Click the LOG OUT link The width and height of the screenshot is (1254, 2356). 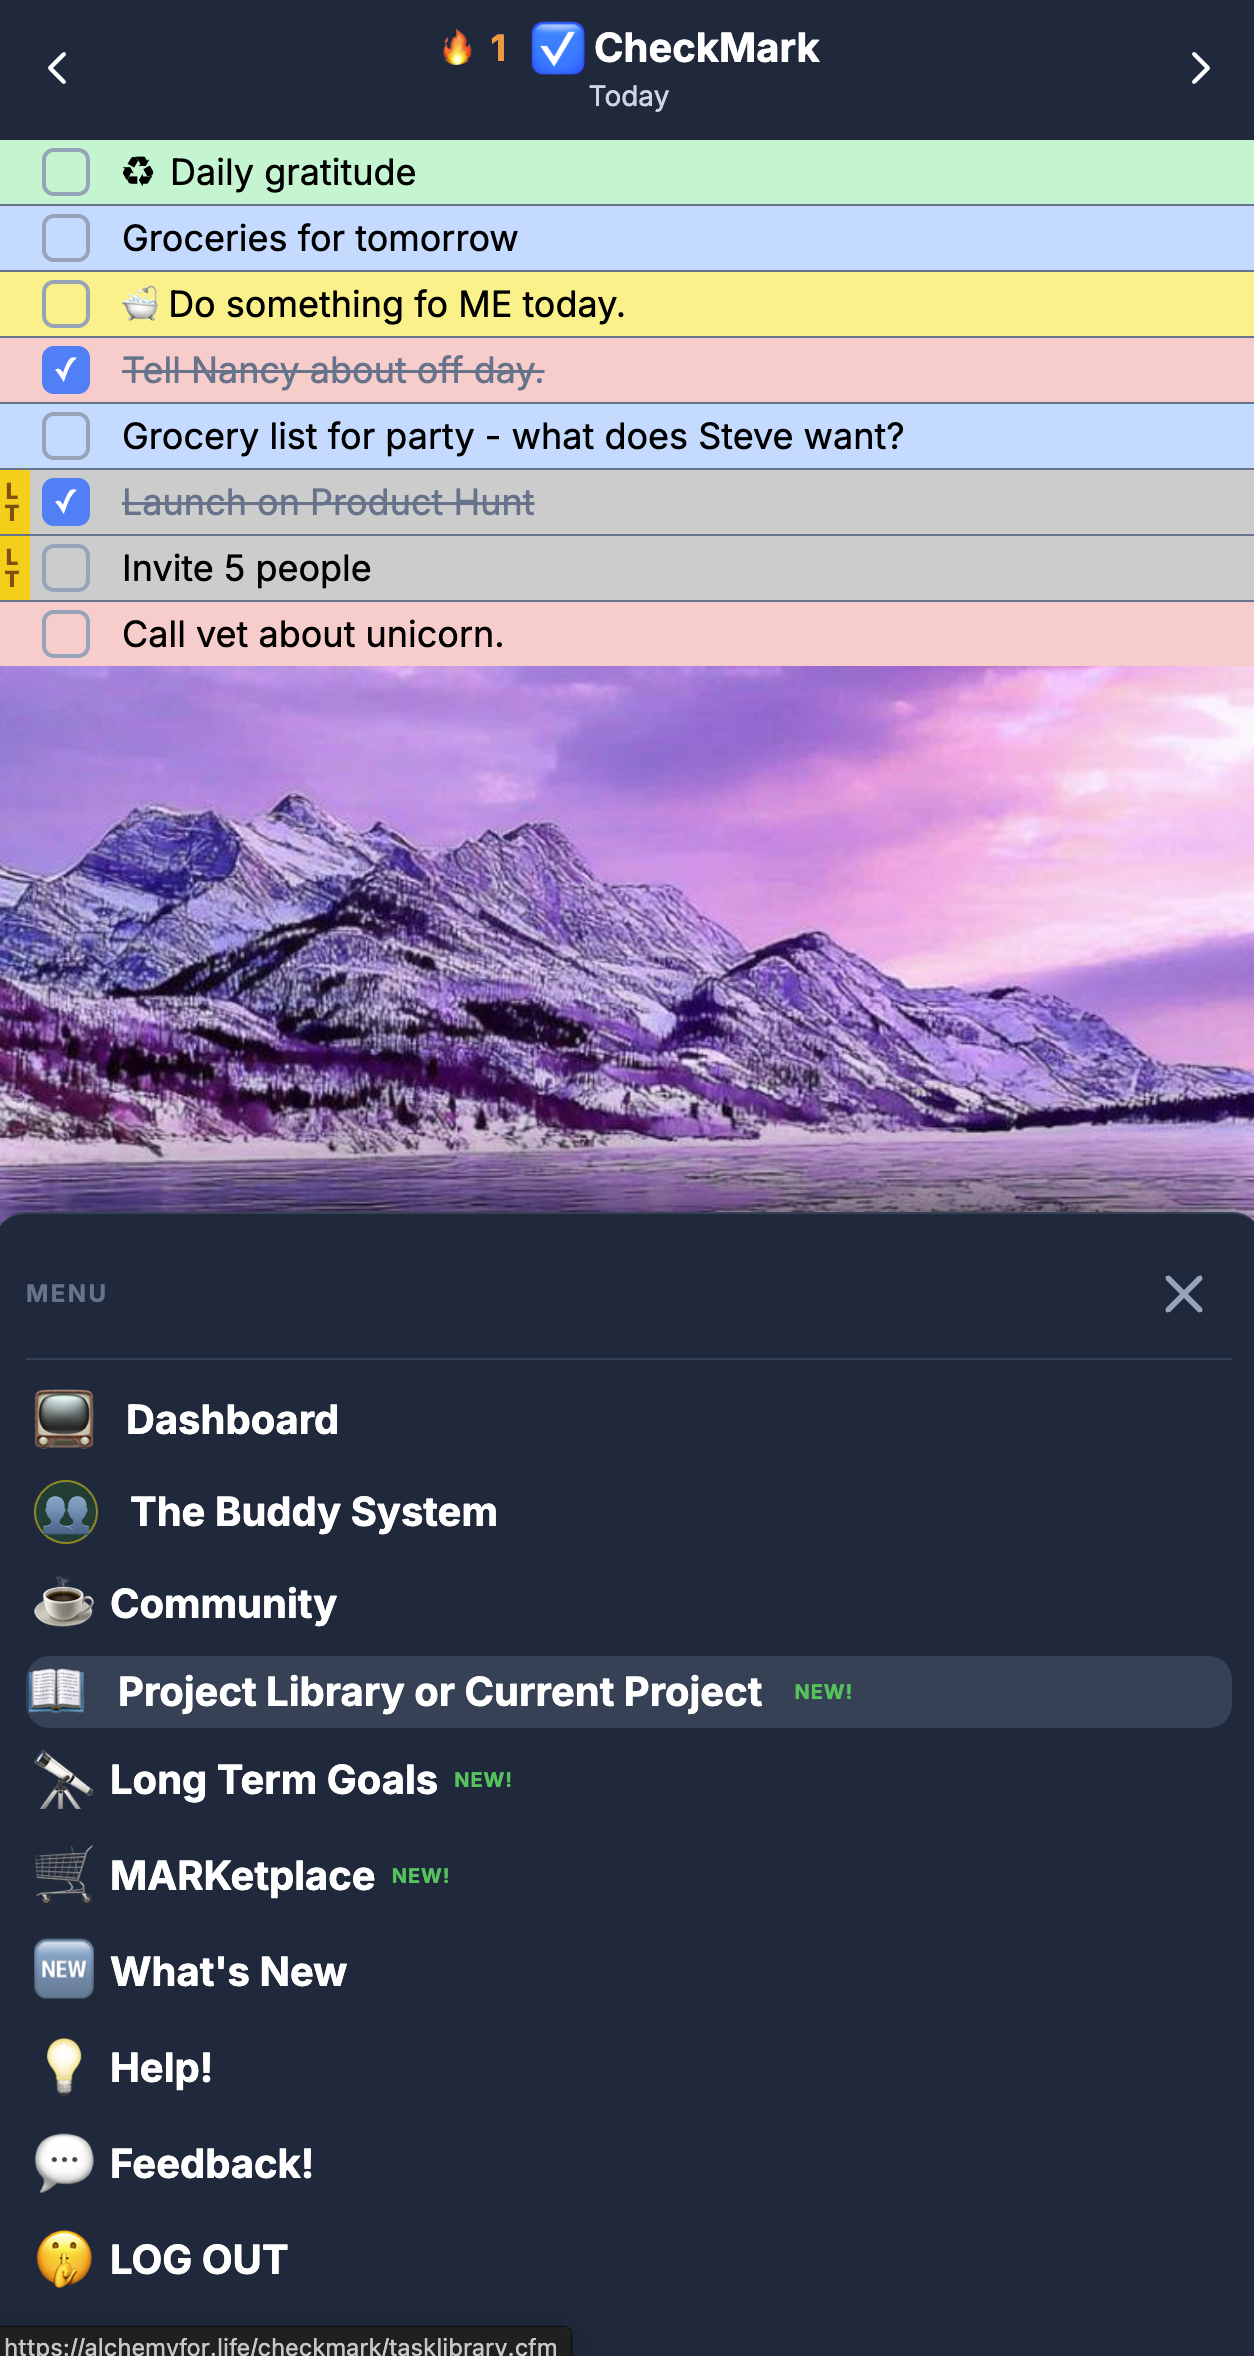tap(198, 2259)
